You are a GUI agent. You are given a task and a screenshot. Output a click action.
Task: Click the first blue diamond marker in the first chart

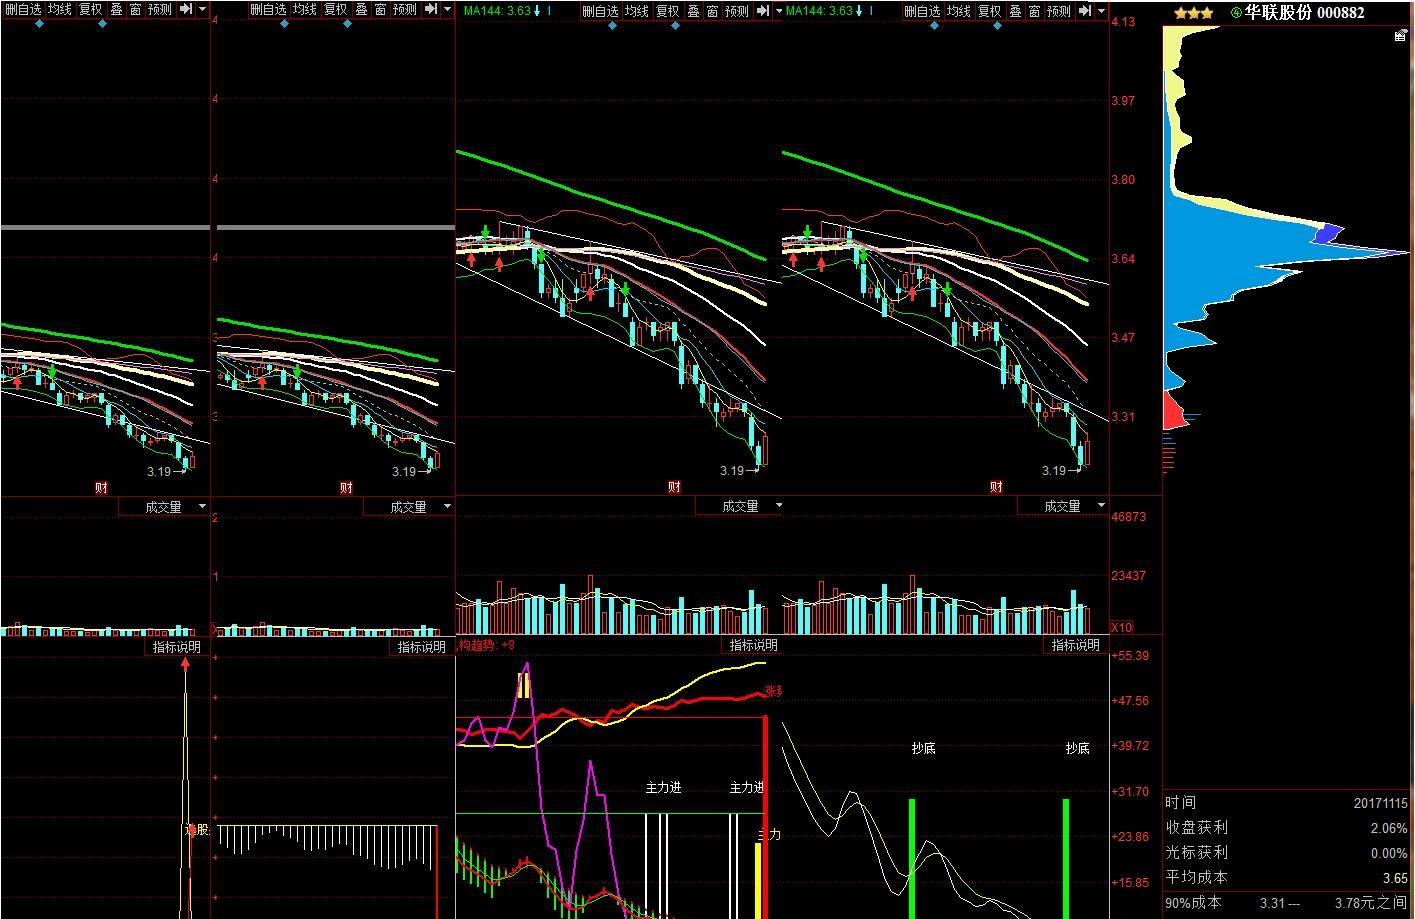coord(39,24)
